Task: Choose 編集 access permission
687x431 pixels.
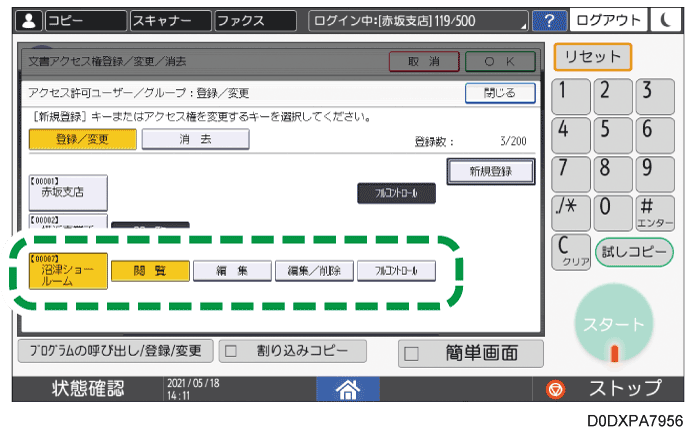Action: click(x=232, y=271)
